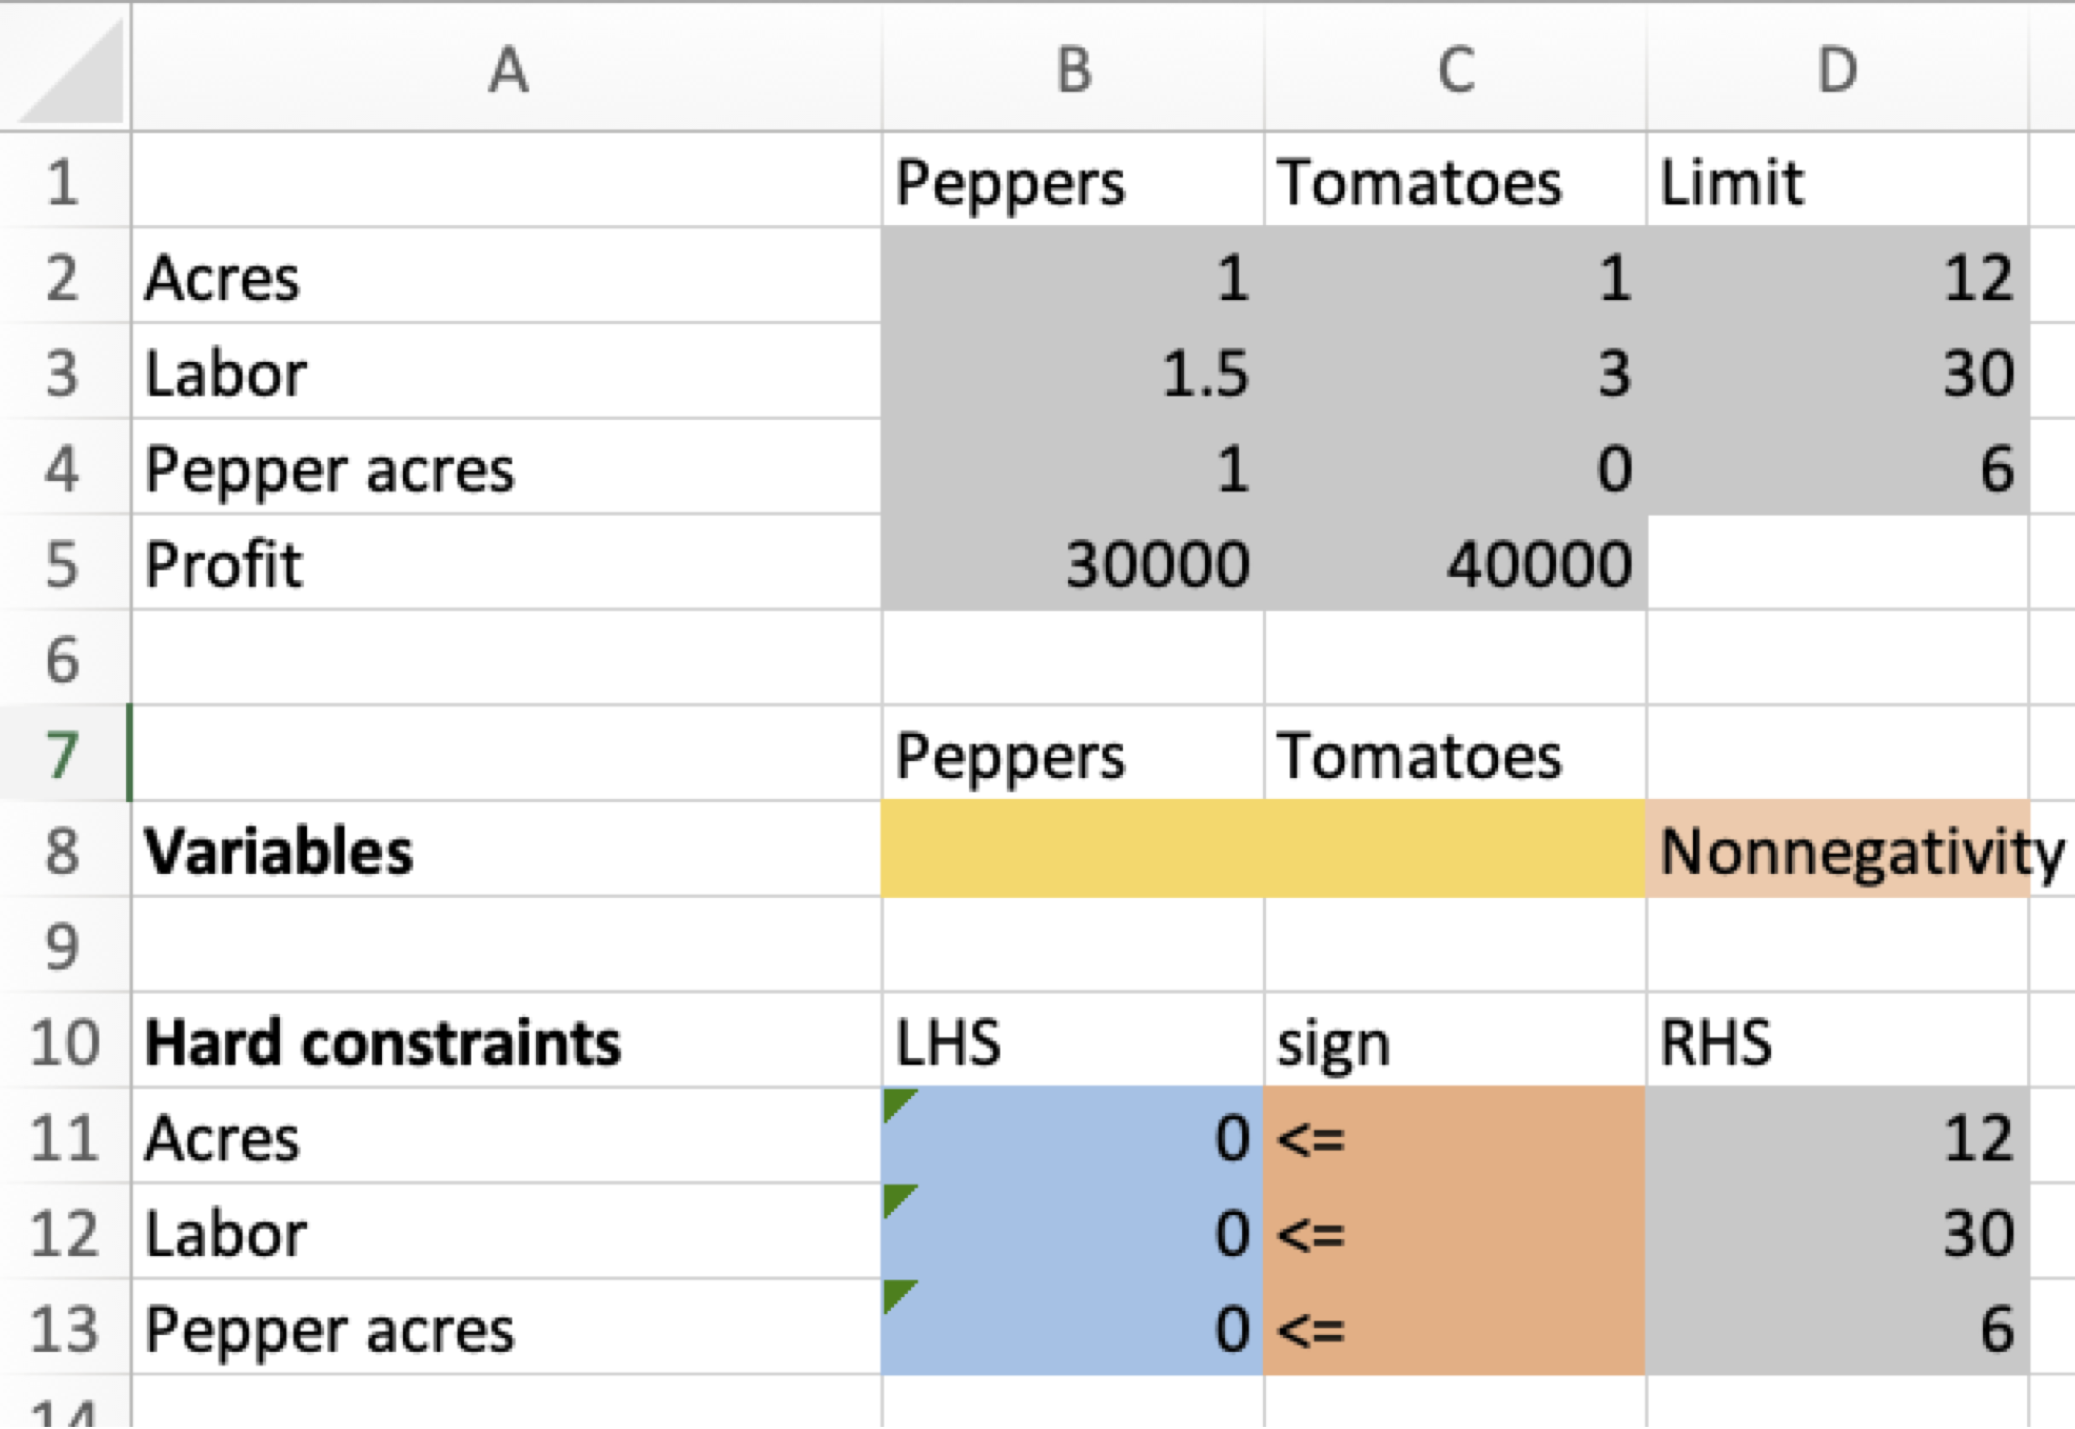Click the Limit header cell in column D
2075x1429 pixels.
pyautogui.click(x=1840, y=181)
